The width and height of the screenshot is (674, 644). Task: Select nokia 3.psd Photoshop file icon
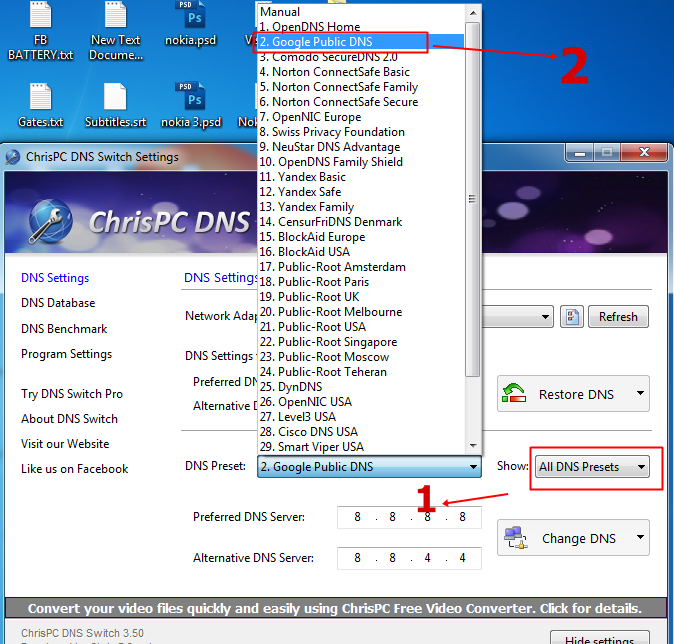191,105
